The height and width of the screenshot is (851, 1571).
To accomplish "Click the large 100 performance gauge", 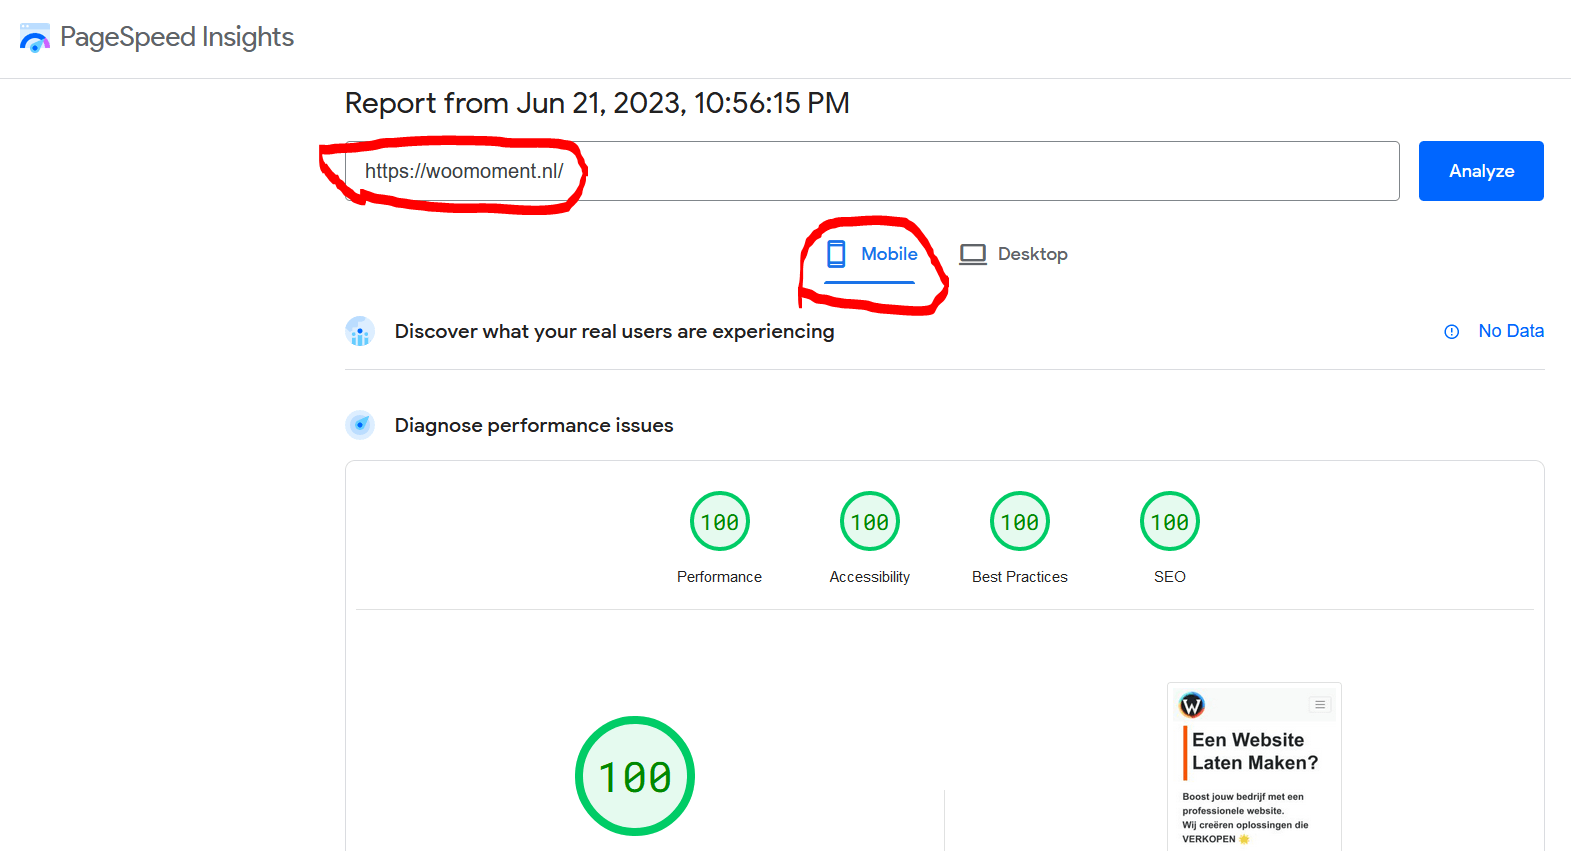I will [635, 776].
